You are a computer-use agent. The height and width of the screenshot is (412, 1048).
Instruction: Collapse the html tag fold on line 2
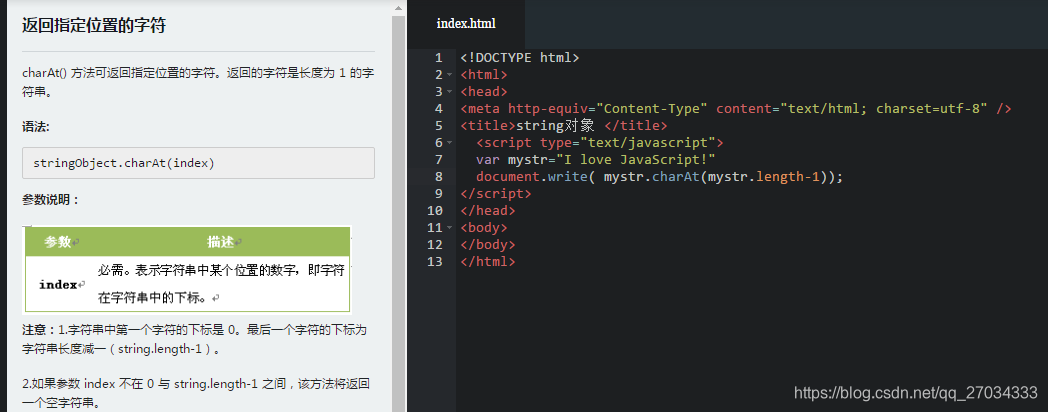coord(450,75)
